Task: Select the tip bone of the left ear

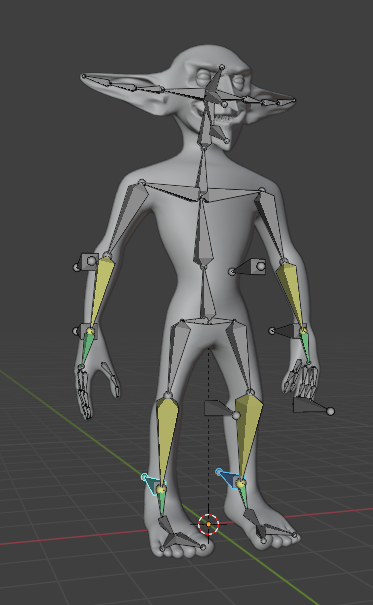Action: click(x=96, y=80)
